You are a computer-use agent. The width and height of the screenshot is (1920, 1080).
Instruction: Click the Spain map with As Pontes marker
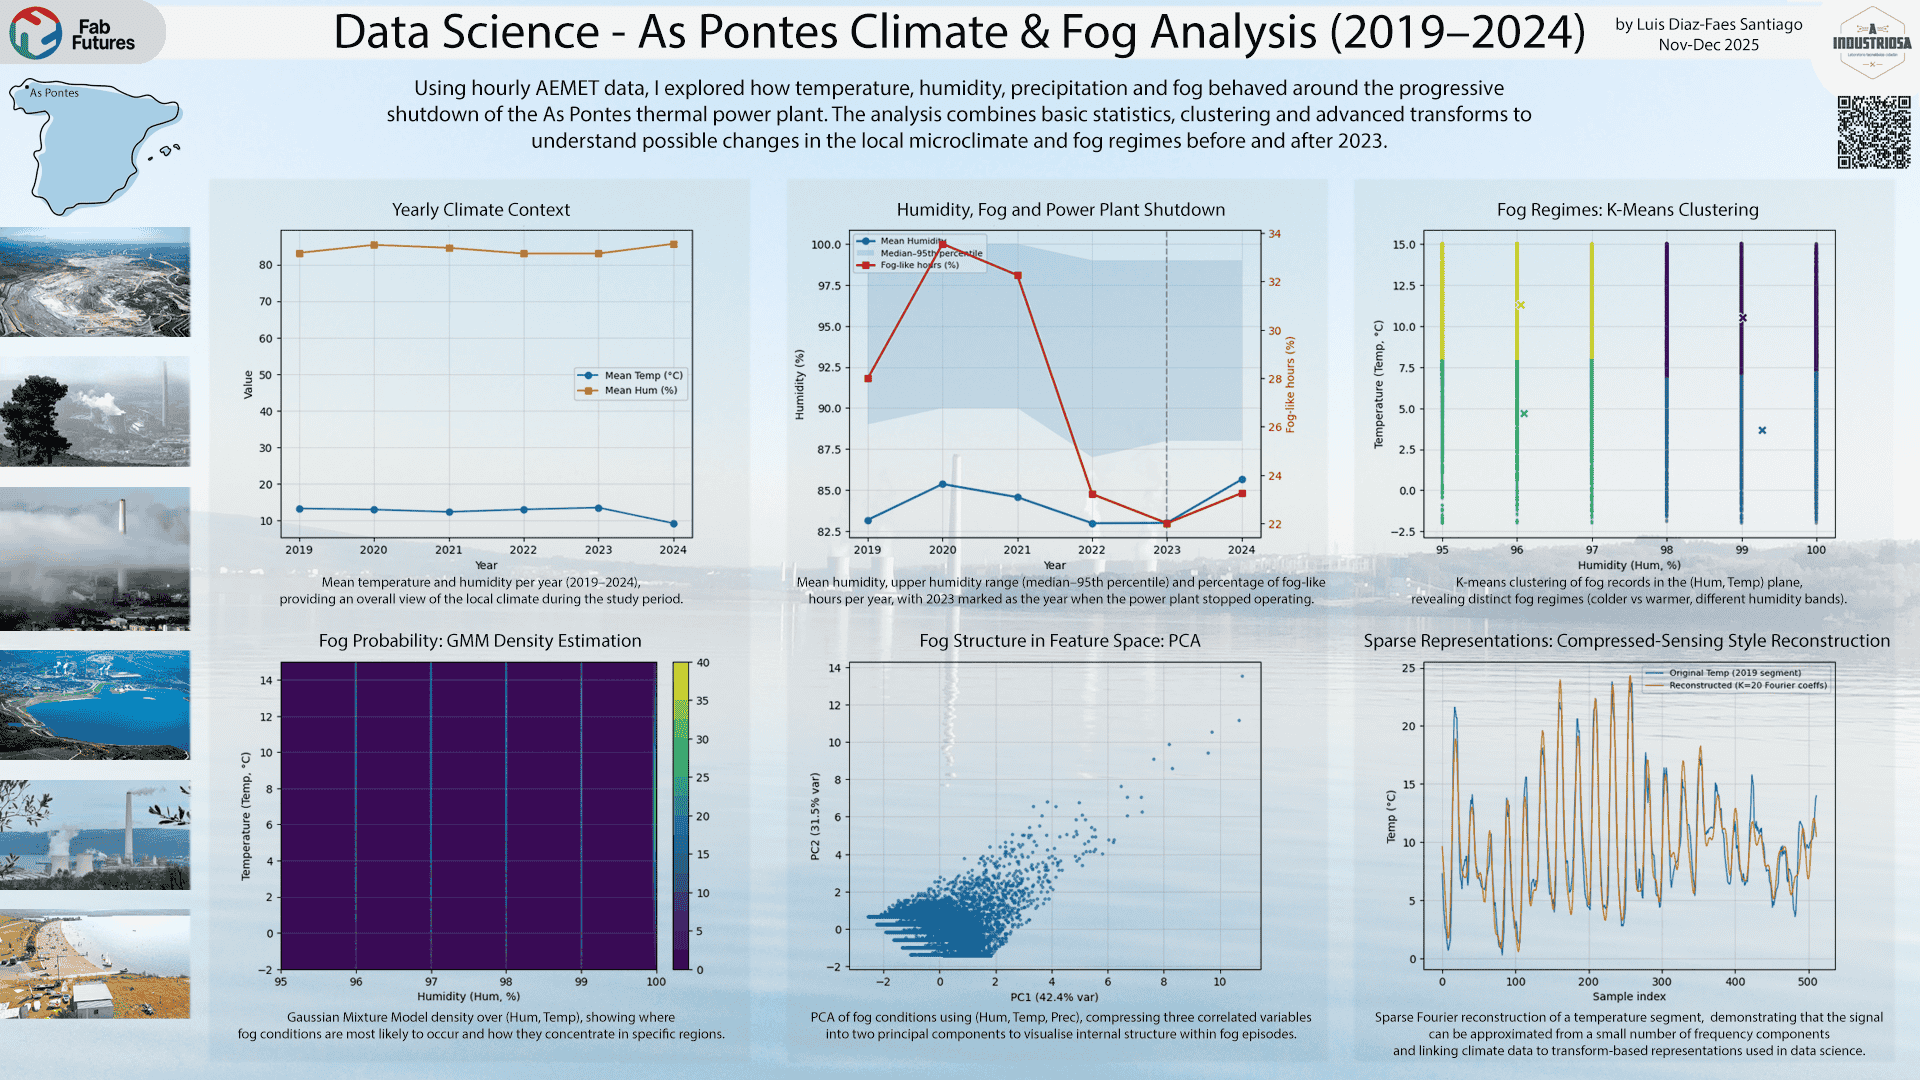coord(95,146)
